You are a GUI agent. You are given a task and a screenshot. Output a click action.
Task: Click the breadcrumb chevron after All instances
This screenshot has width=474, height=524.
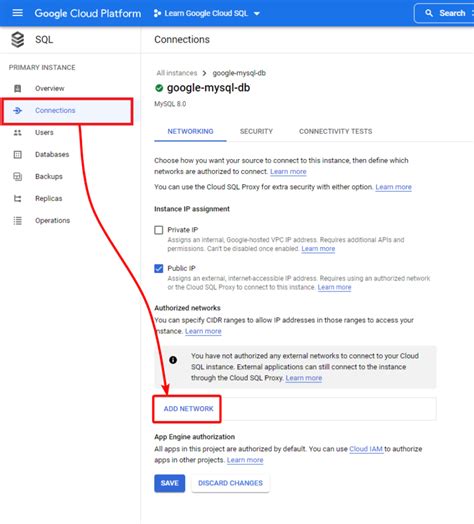(x=204, y=73)
